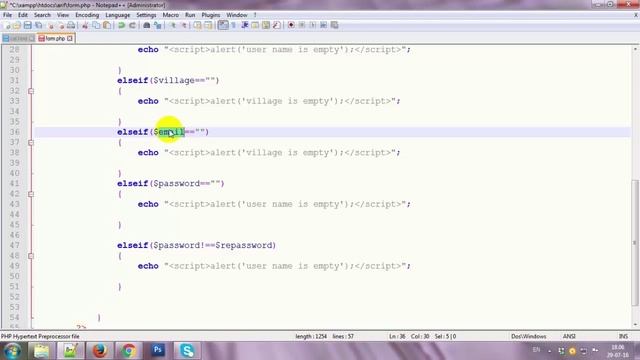Viewport: 640px width, 360px height.
Task: Click the Open file toolbar icon
Action: [x=16, y=25]
